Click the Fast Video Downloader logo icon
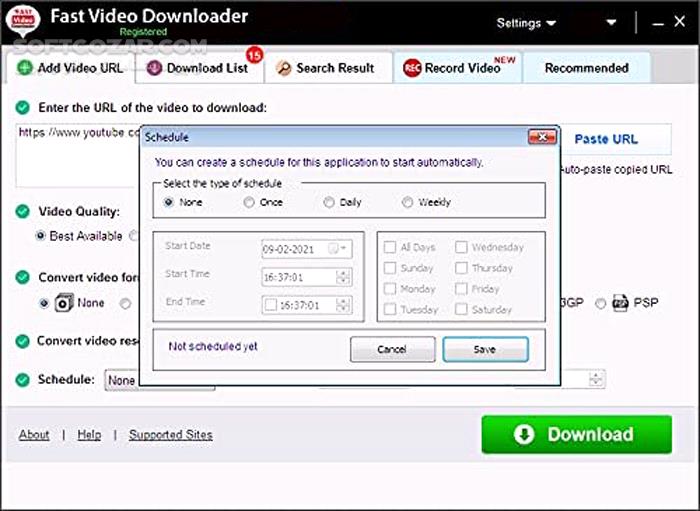The image size is (700, 511). (x=23, y=20)
